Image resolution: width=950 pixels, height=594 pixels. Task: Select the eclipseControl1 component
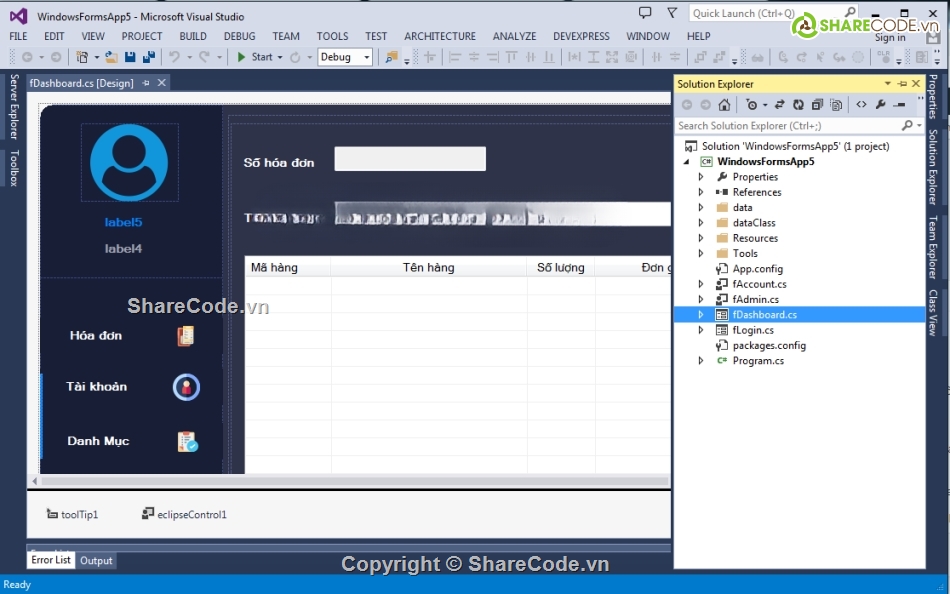(184, 514)
